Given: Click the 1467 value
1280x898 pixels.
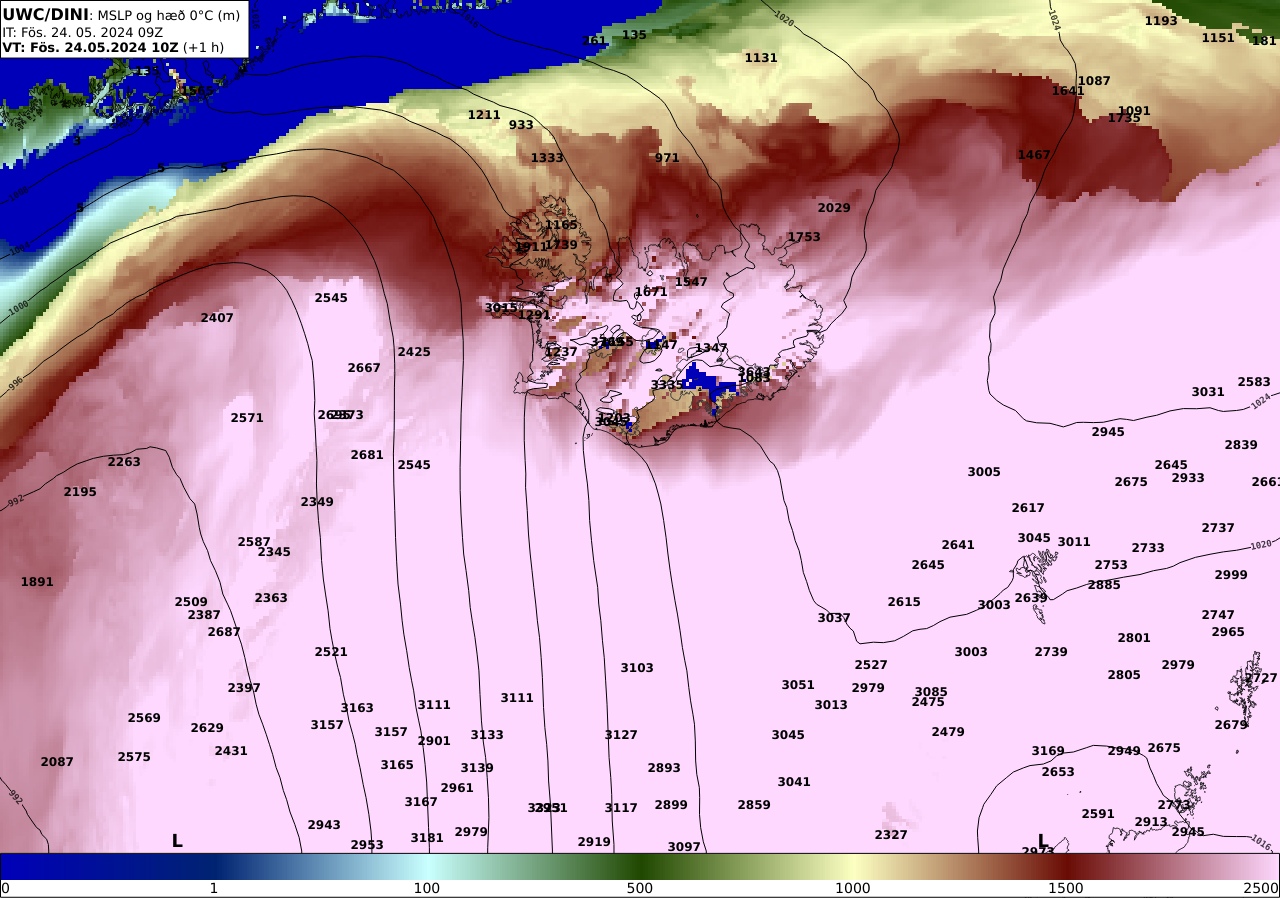Looking at the screenshot, I should [x=1034, y=155].
